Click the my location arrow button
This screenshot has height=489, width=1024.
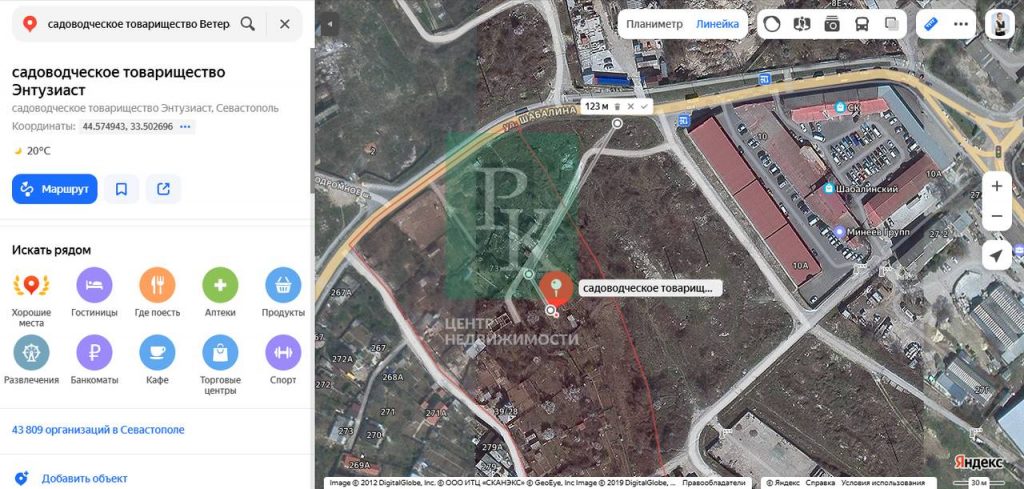tap(997, 255)
